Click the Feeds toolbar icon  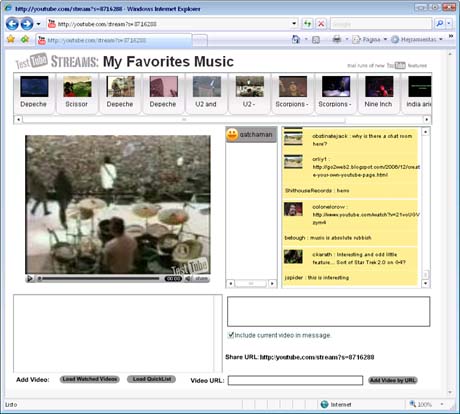[x=316, y=40]
